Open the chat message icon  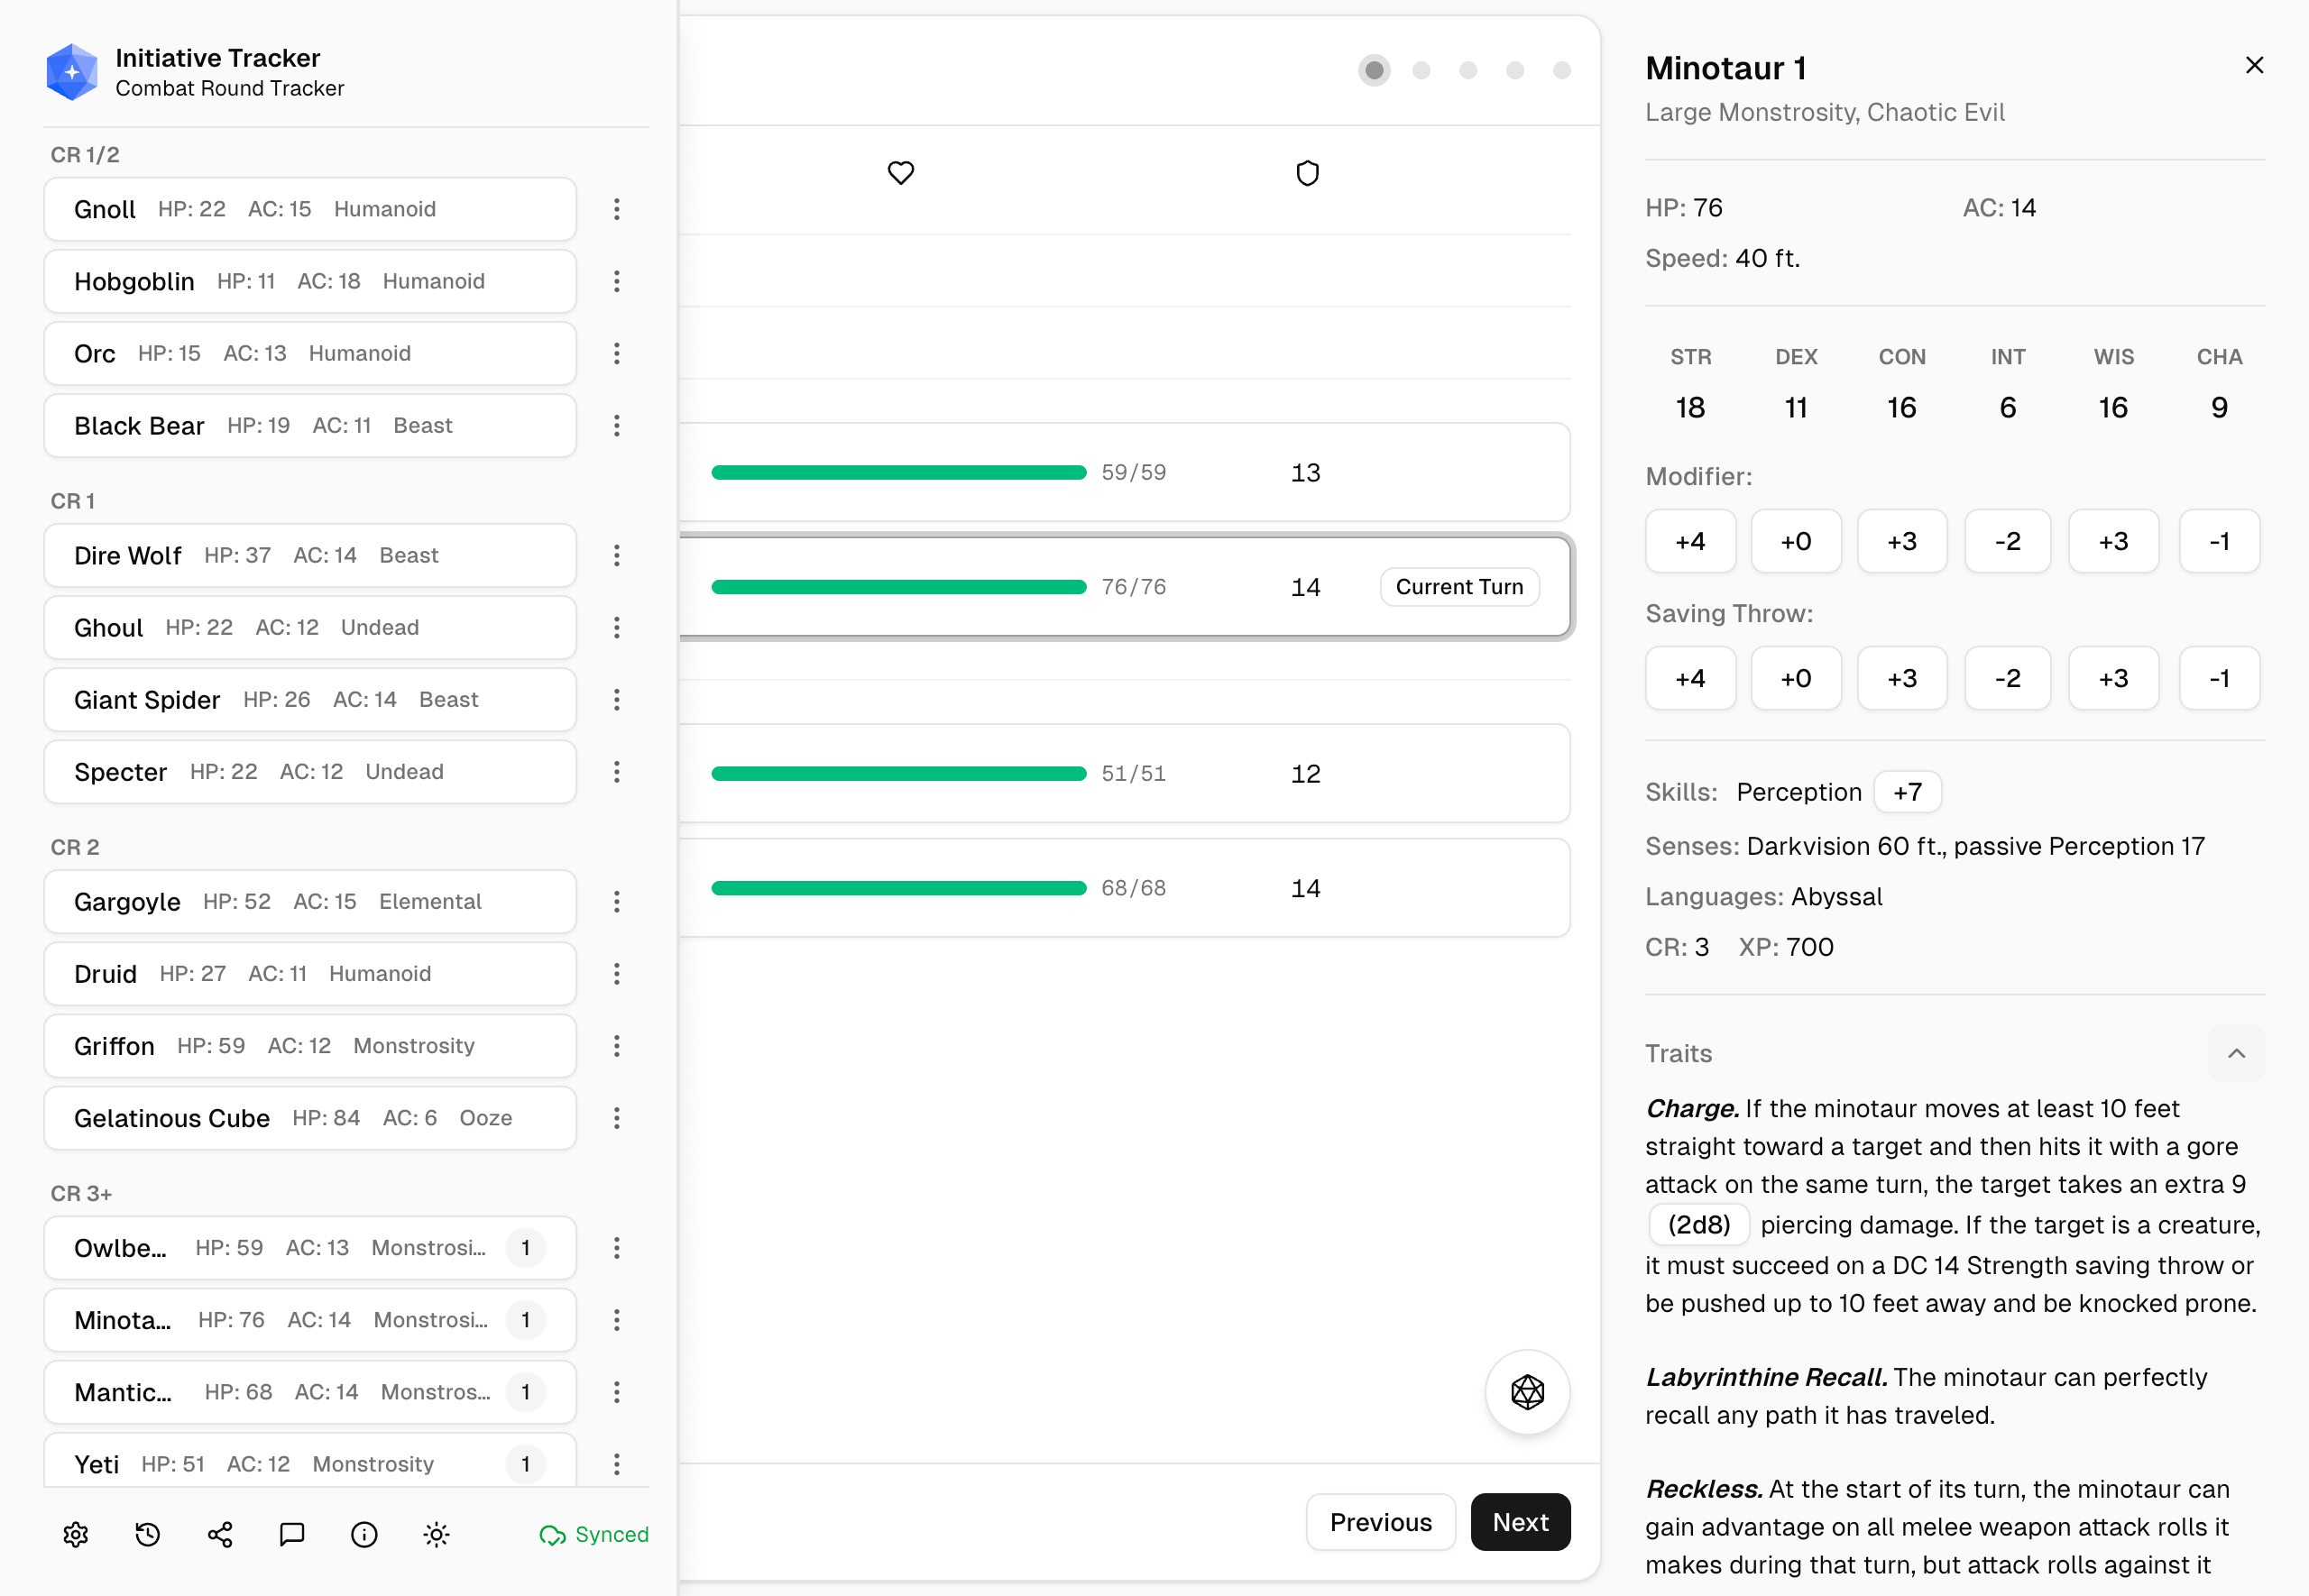(292, 1534)
